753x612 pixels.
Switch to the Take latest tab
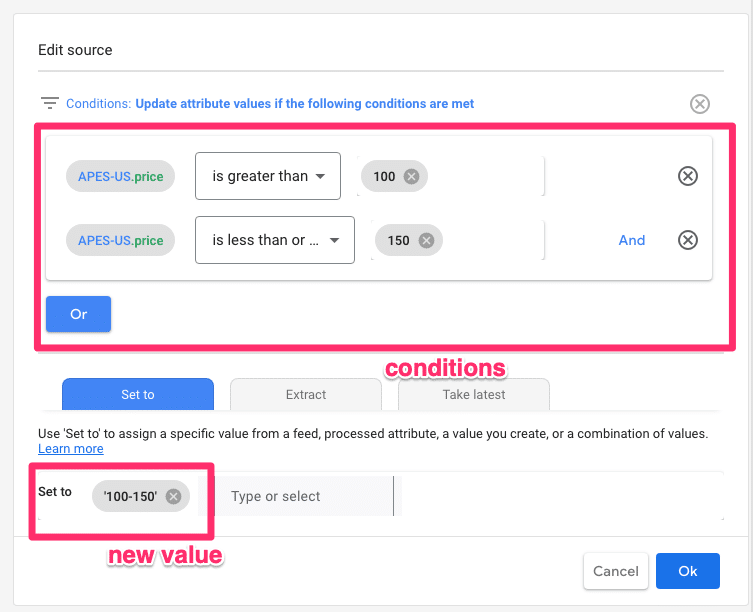click(x=474, y=394)
